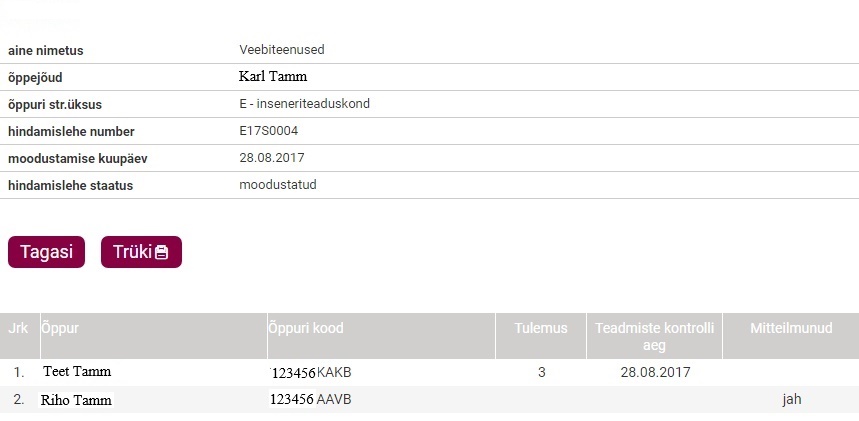Click the Mitteilmunud column header

click(x=791, y=328)
